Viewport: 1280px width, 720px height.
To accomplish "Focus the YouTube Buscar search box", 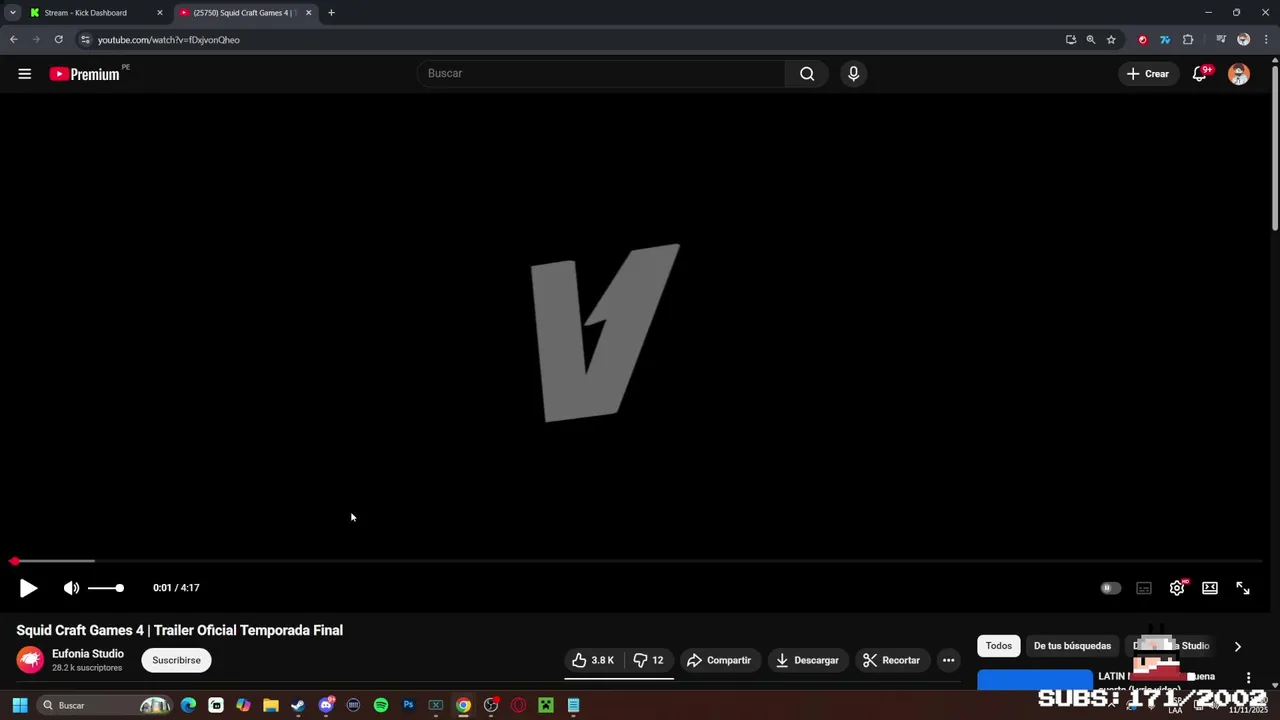I will (601, 73).
